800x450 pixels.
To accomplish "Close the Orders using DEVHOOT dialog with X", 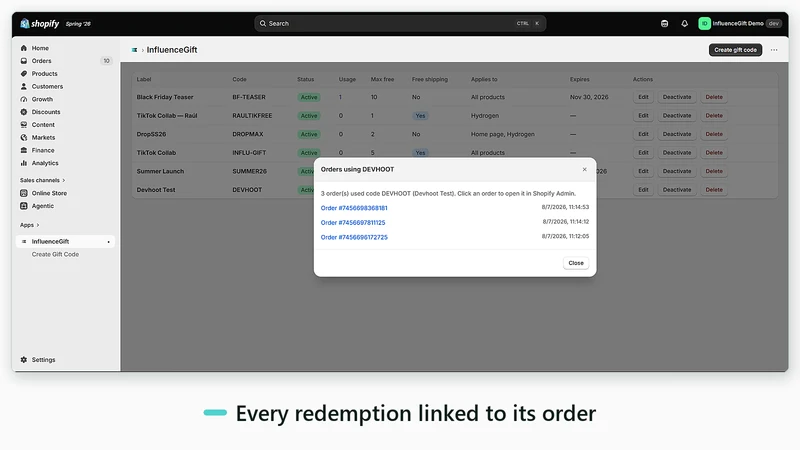I will point(585,169).
